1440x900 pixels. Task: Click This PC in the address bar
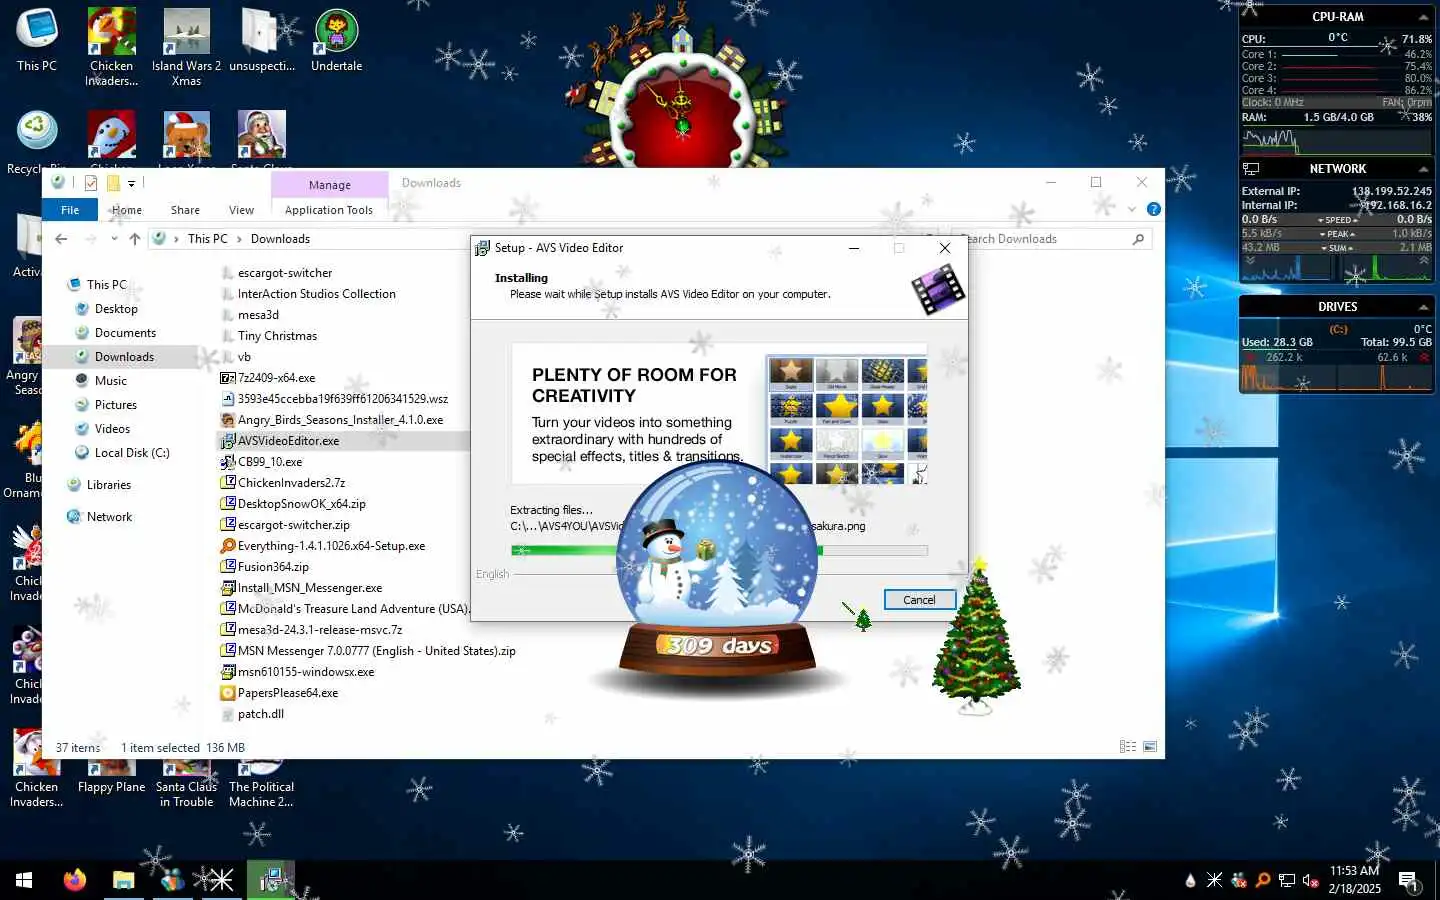pos(208,239)
